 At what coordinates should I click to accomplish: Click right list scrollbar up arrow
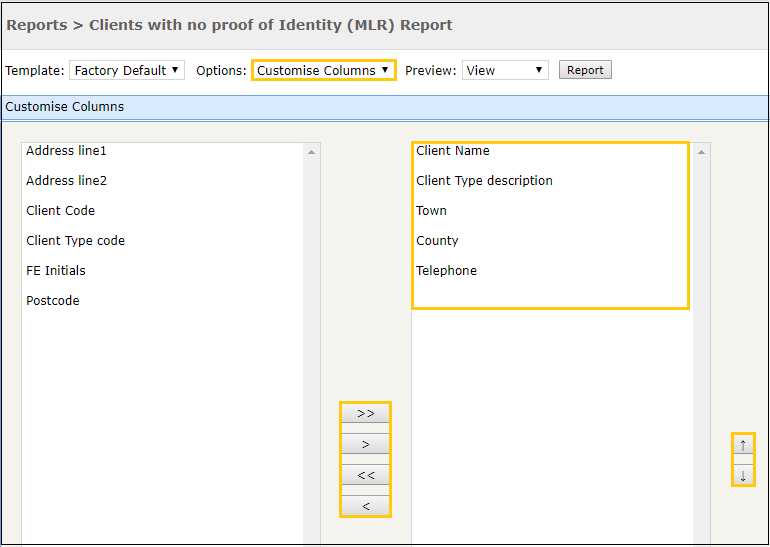click(x=701, y=152)
